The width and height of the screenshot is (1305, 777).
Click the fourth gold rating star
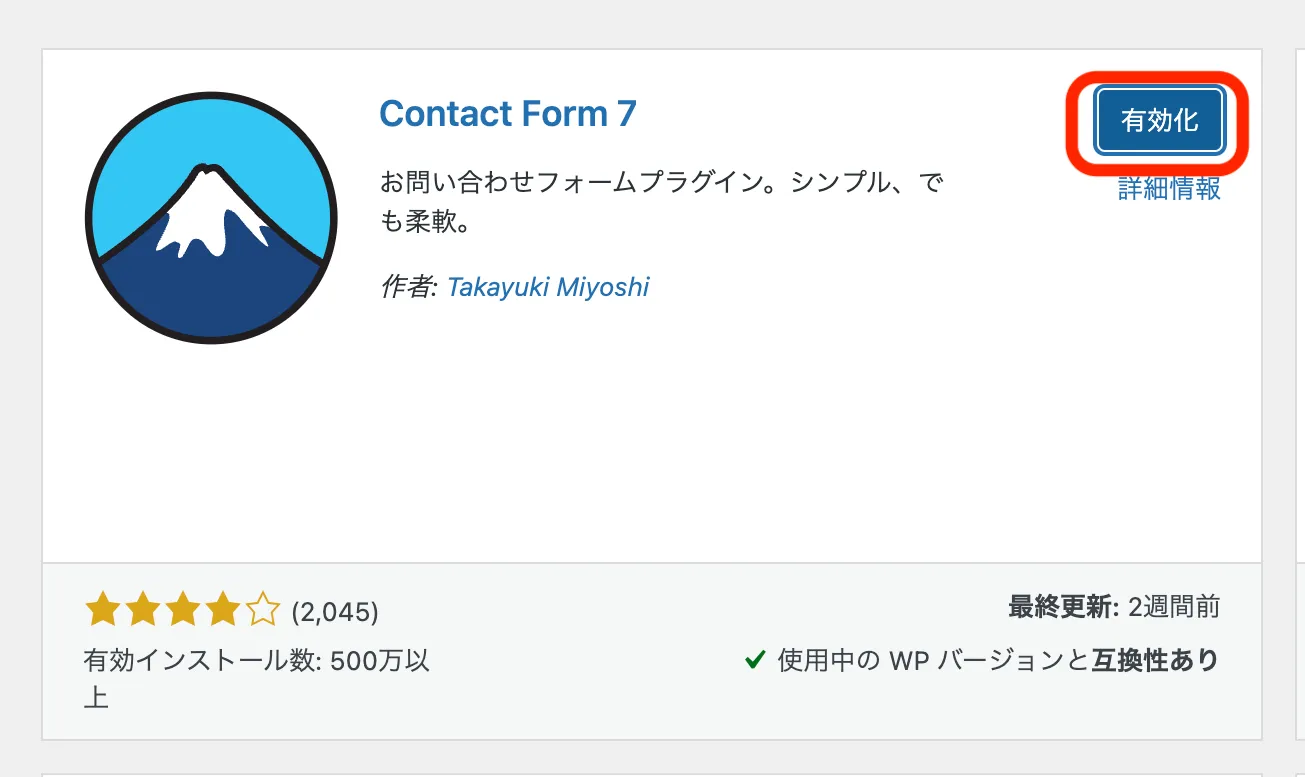222,609
